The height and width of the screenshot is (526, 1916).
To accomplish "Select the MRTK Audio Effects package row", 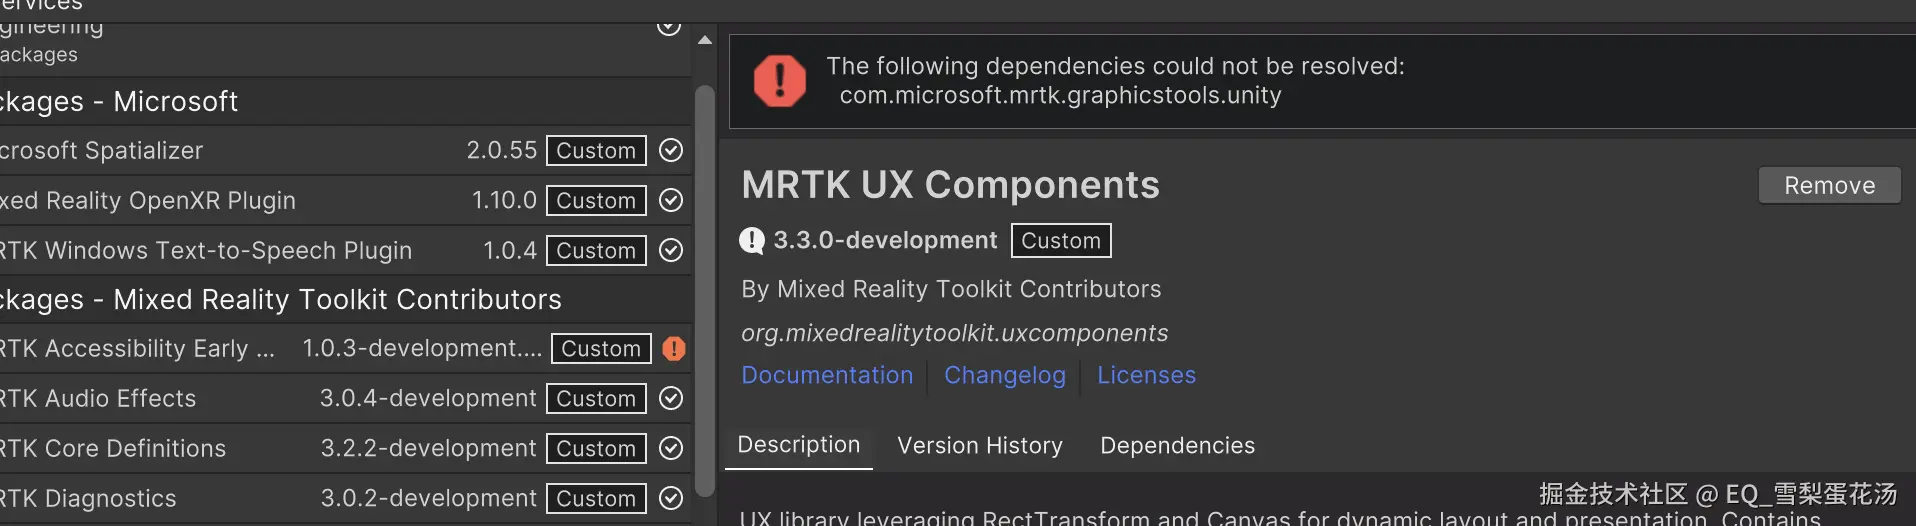I will (x=345, y=398).
